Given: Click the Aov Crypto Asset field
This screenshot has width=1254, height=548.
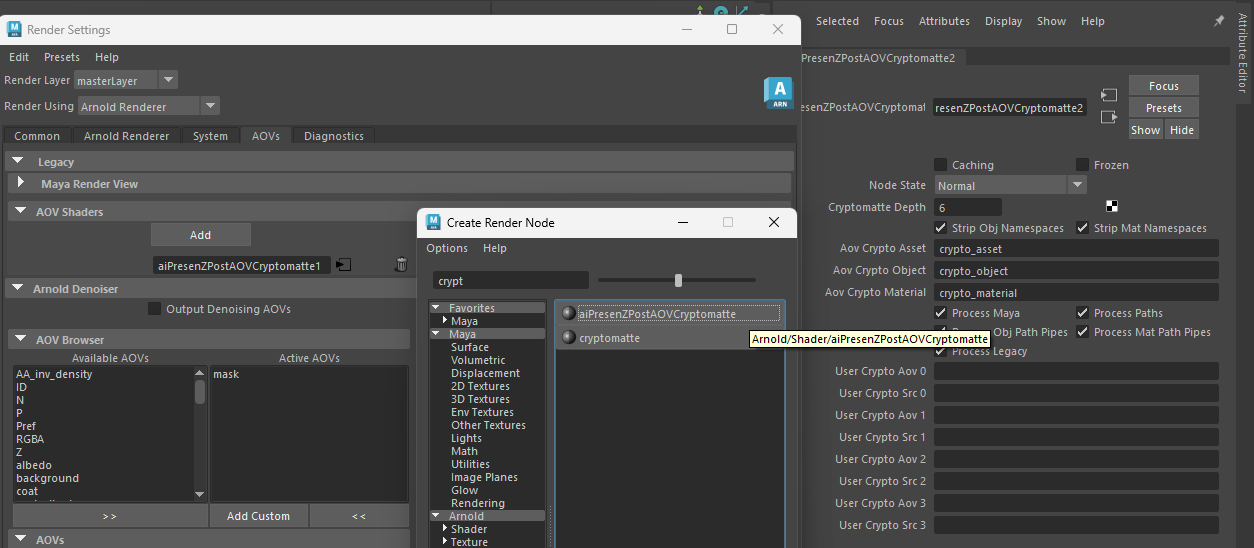Looking at the screenshot, I should click(1076, 248).
